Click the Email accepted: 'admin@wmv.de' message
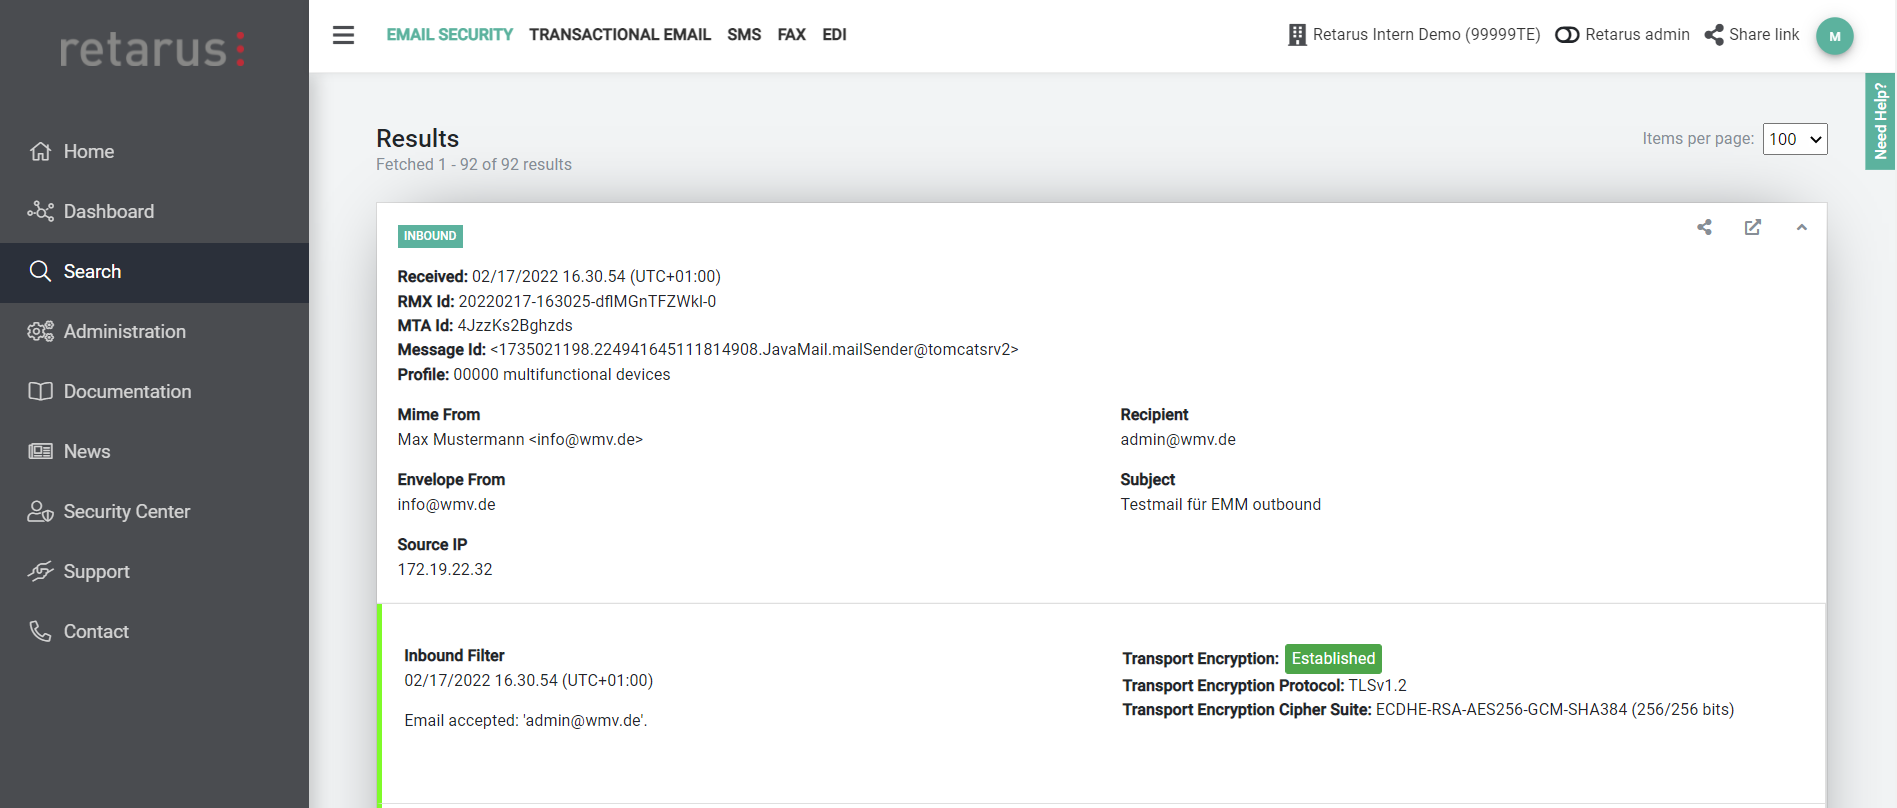The image size is (1897, 808). (x=526, y=721)
